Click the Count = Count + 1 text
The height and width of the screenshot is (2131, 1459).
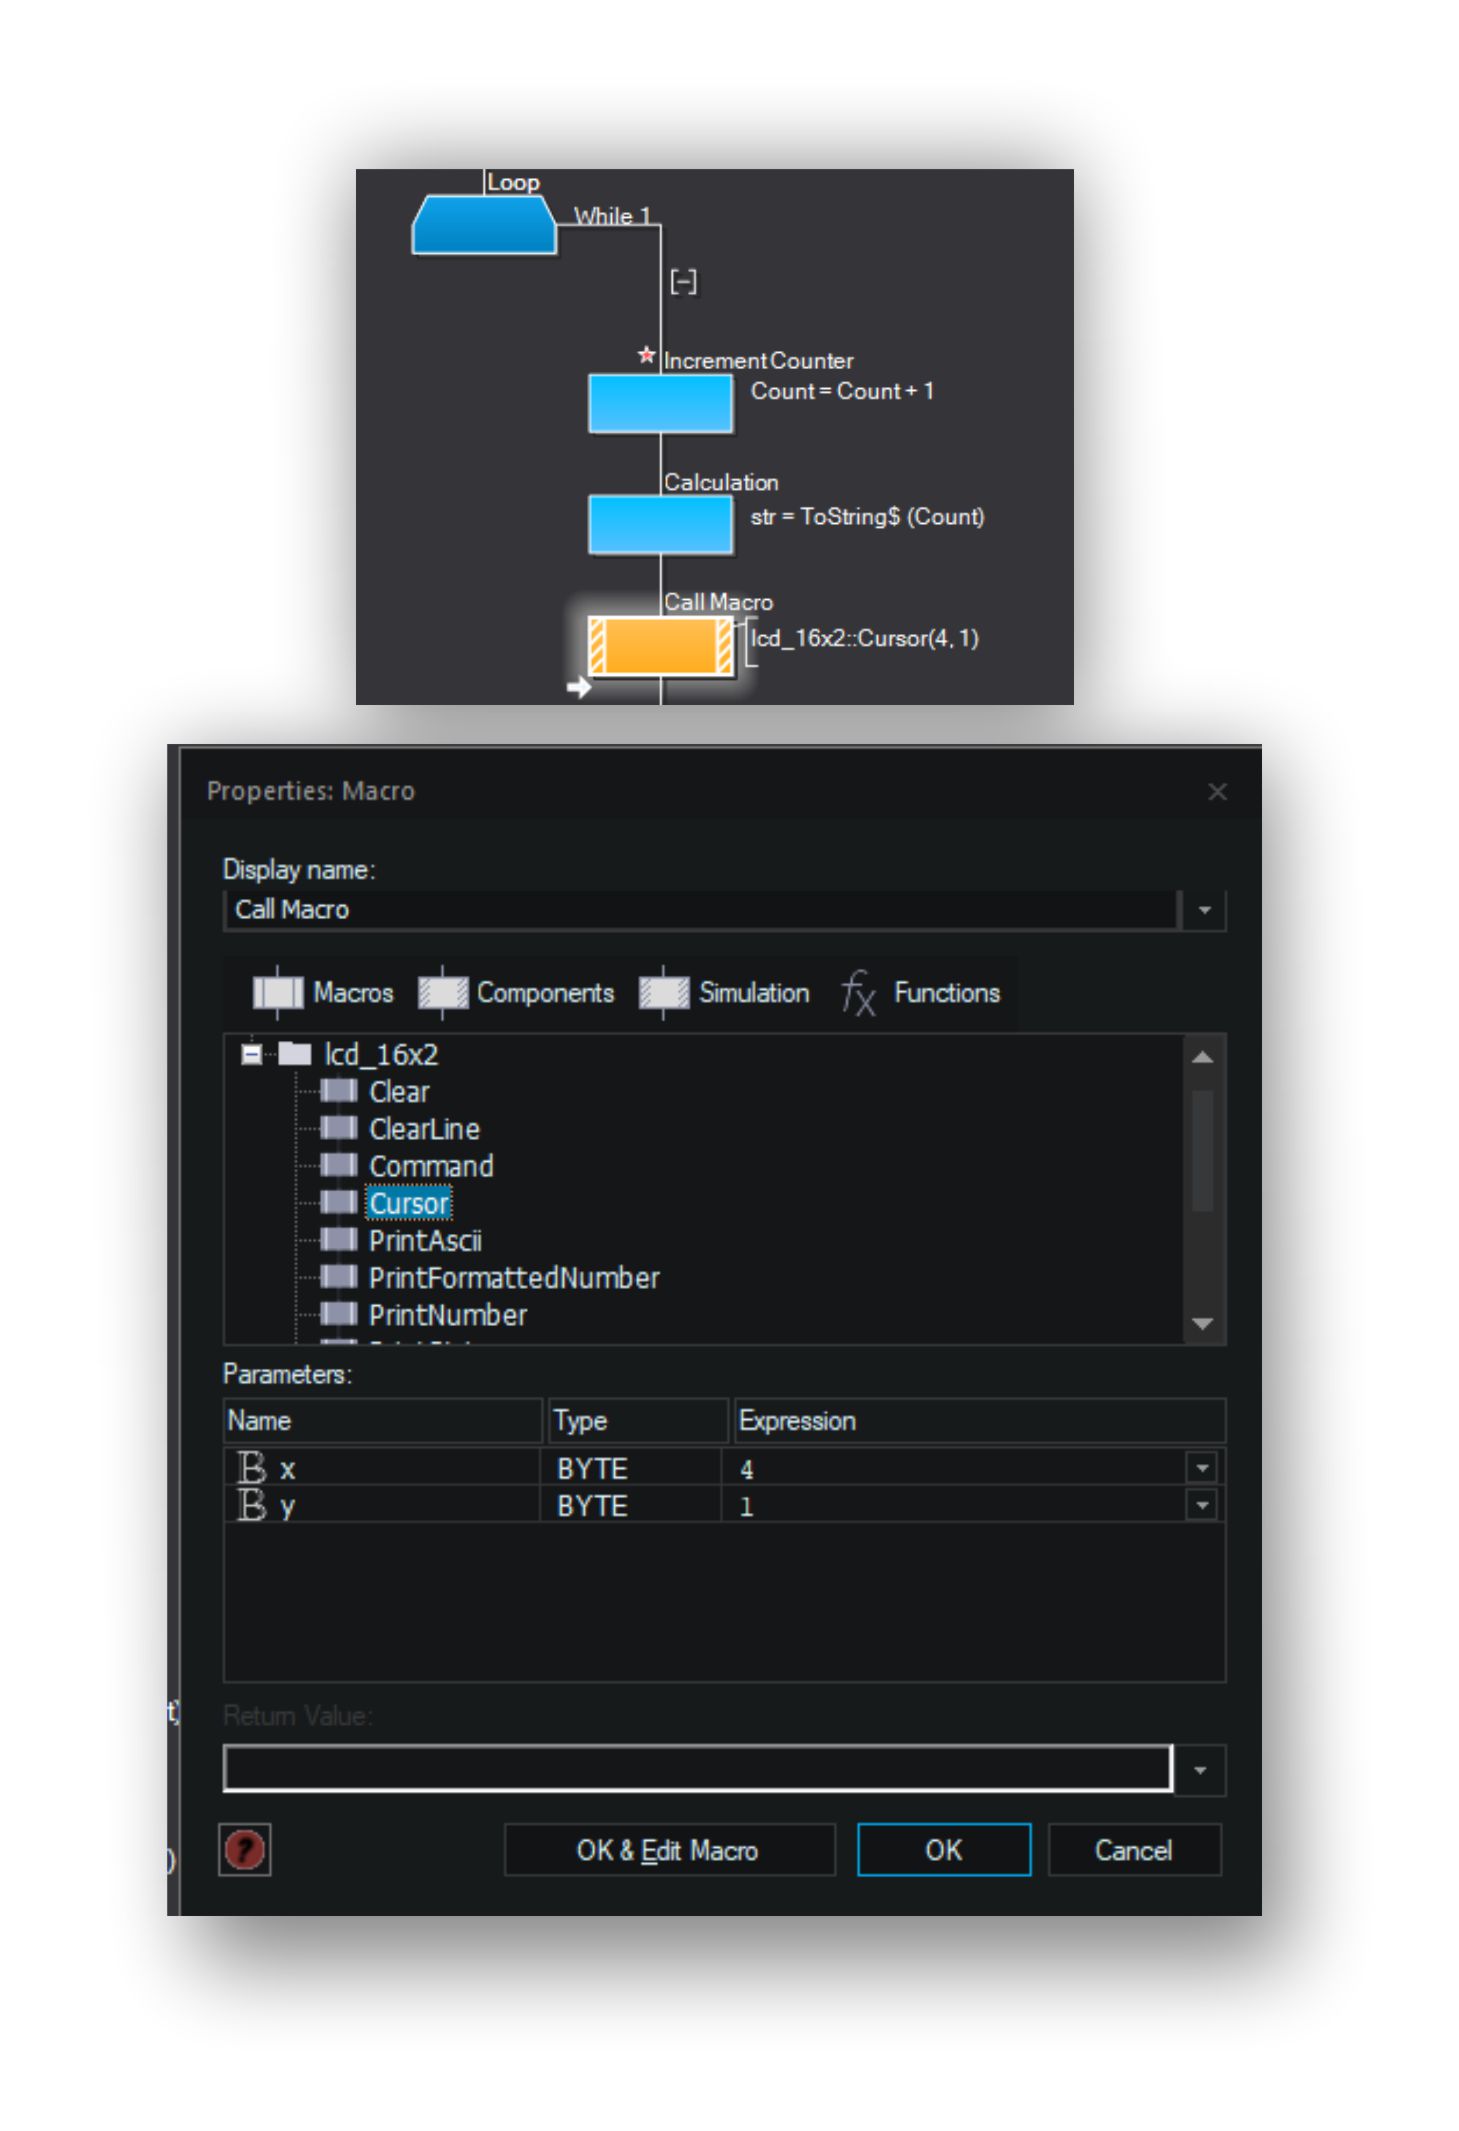tap(842, 391)
